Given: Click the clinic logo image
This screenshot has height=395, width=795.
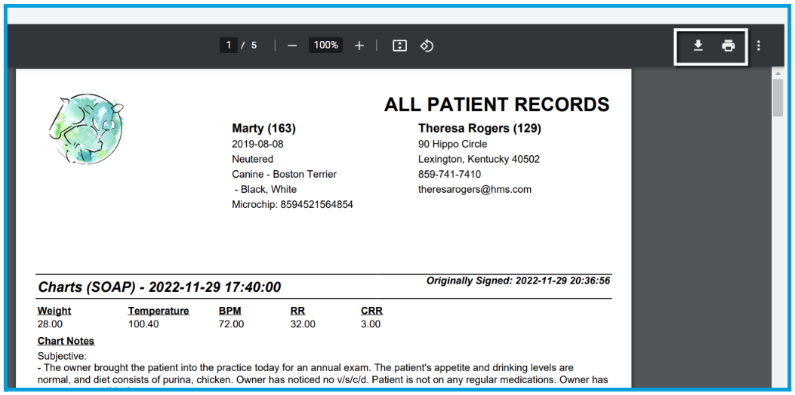Looking at the screenshot, I should [x=86, y=128].
